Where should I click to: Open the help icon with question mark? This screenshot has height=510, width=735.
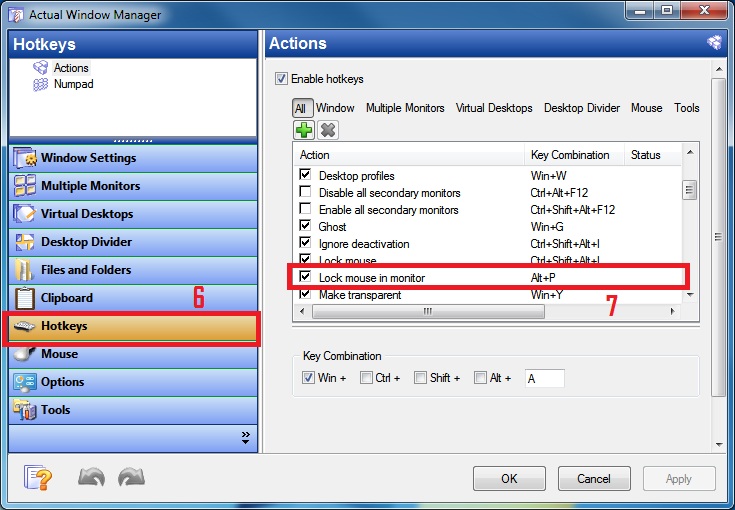38,478
